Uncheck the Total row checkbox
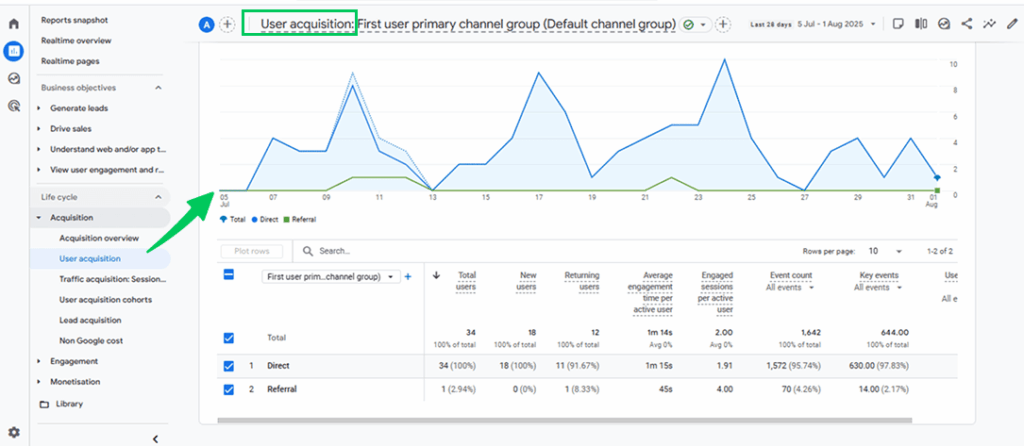This screenshot has width=1024, height=446. click(x=229, y=338)
